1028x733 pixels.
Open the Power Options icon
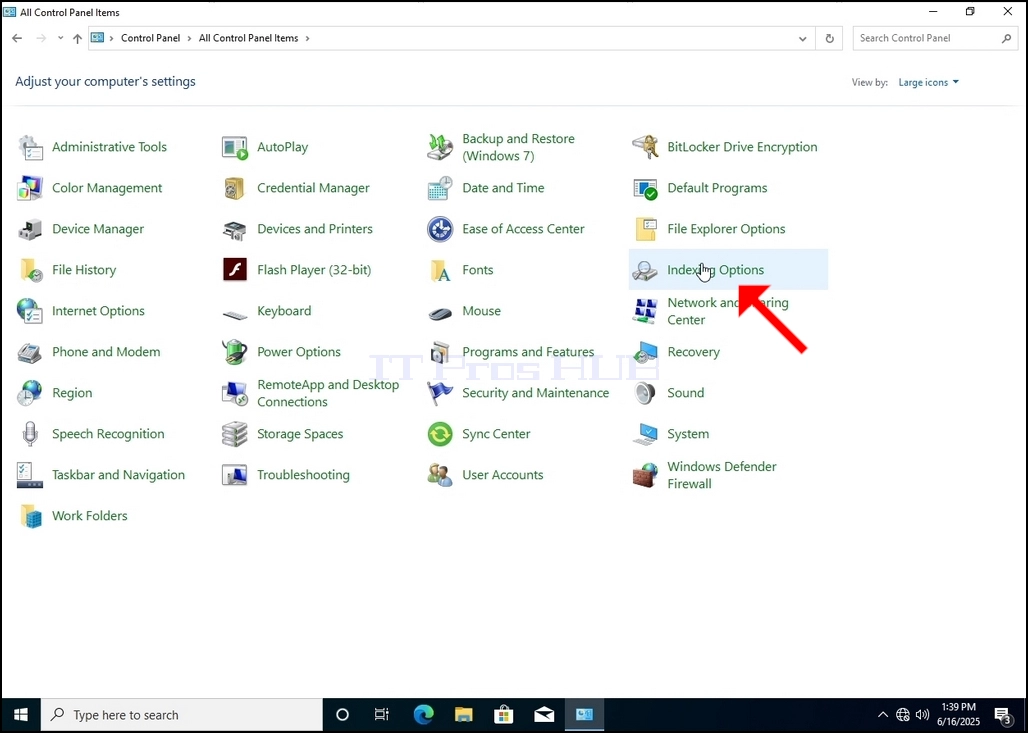[x=235, y=352]
